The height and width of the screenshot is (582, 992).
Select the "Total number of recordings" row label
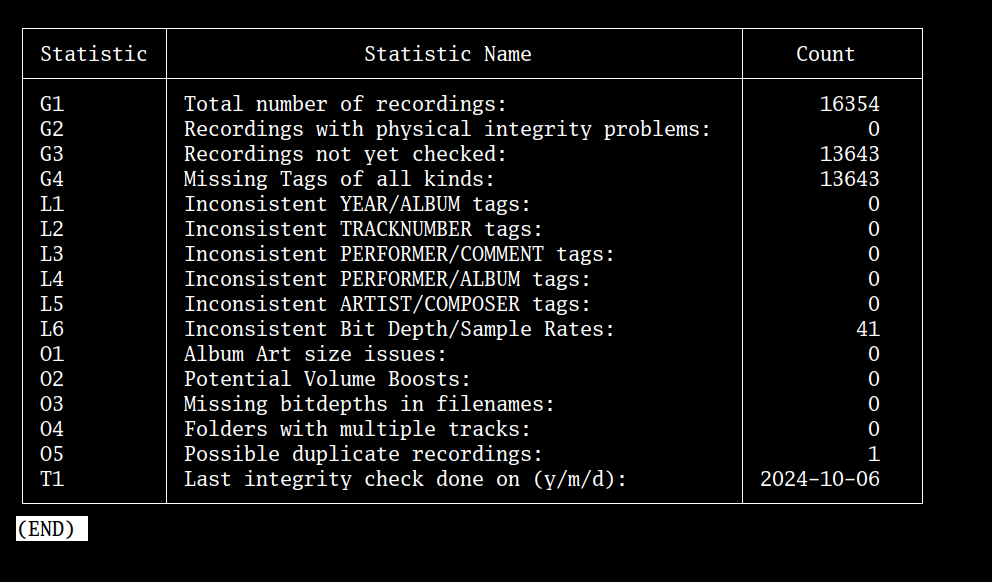tap(345, 104)
